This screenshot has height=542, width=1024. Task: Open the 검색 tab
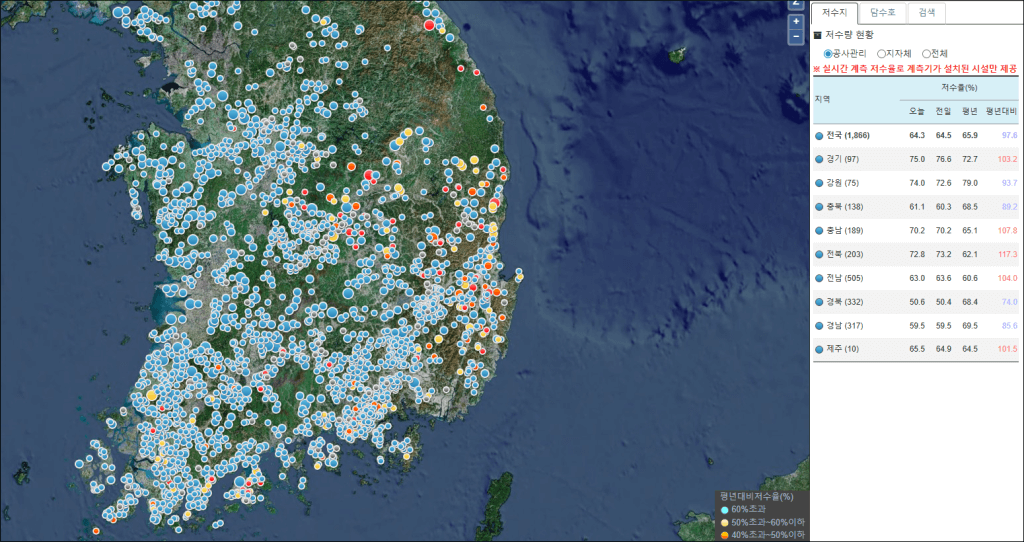926,13
